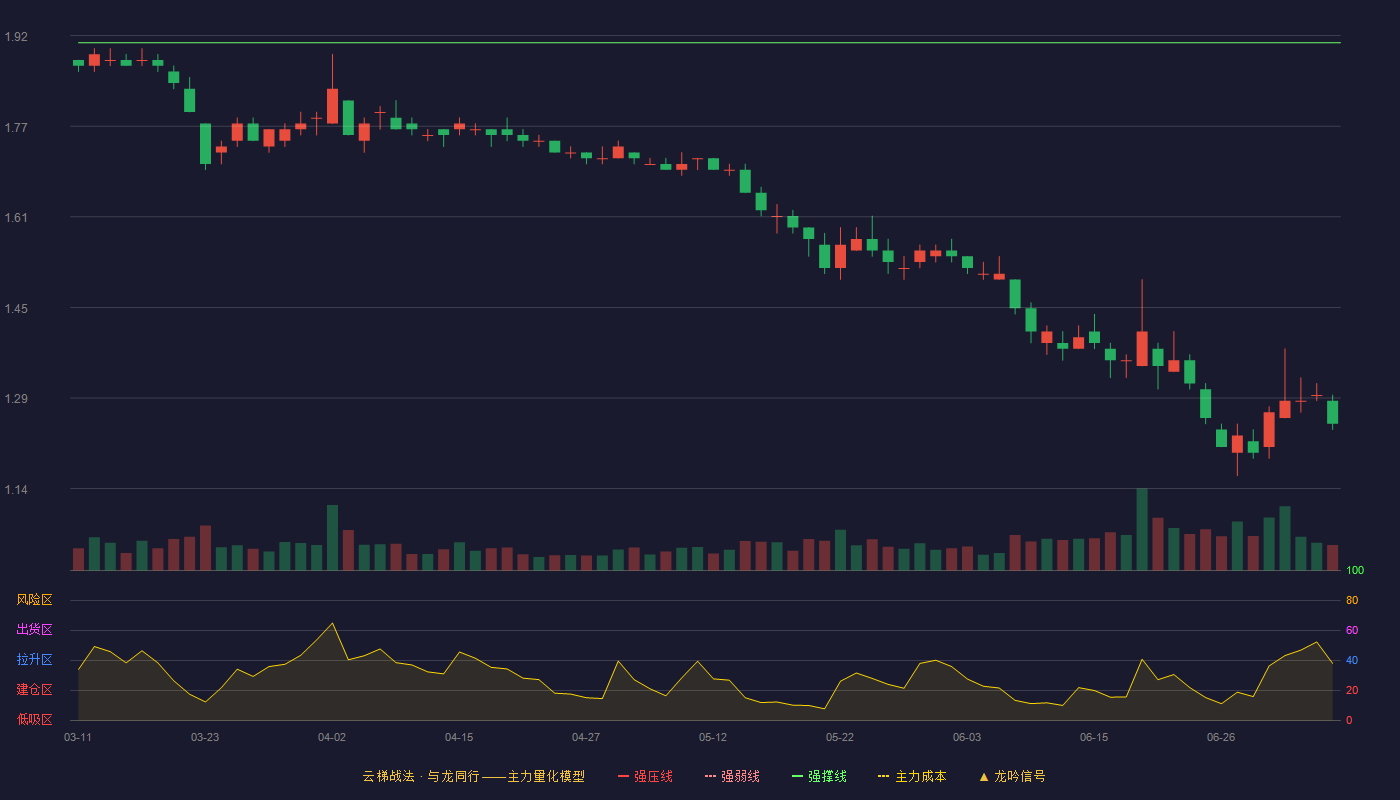Viewport: 1400px width, 800px height.
Task: Click the 06-26 date axis label
Action: (1221, 737)
